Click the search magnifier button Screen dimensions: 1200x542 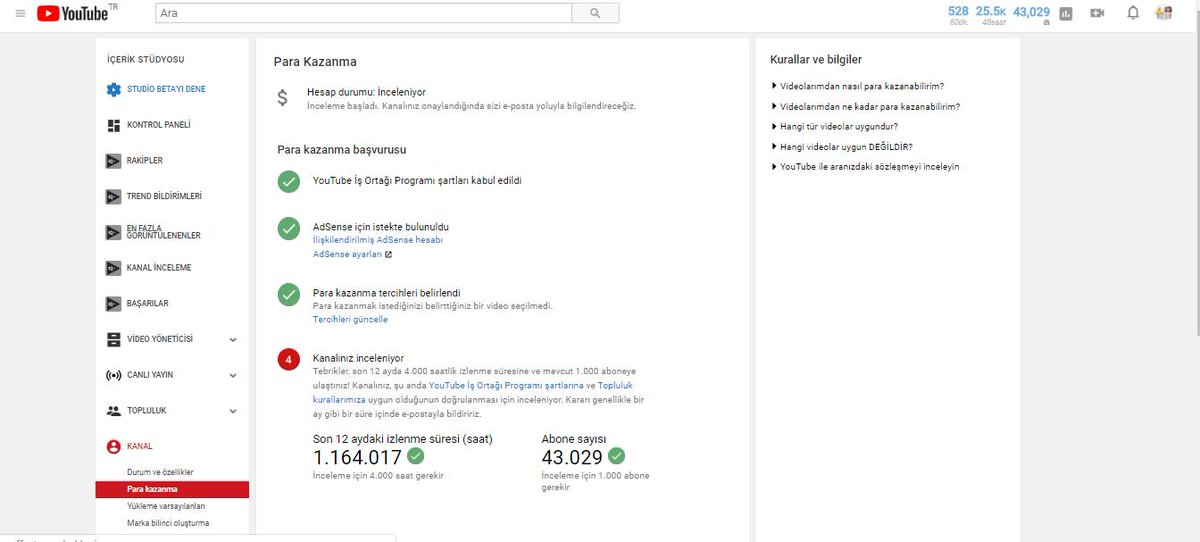click(595, 13)
